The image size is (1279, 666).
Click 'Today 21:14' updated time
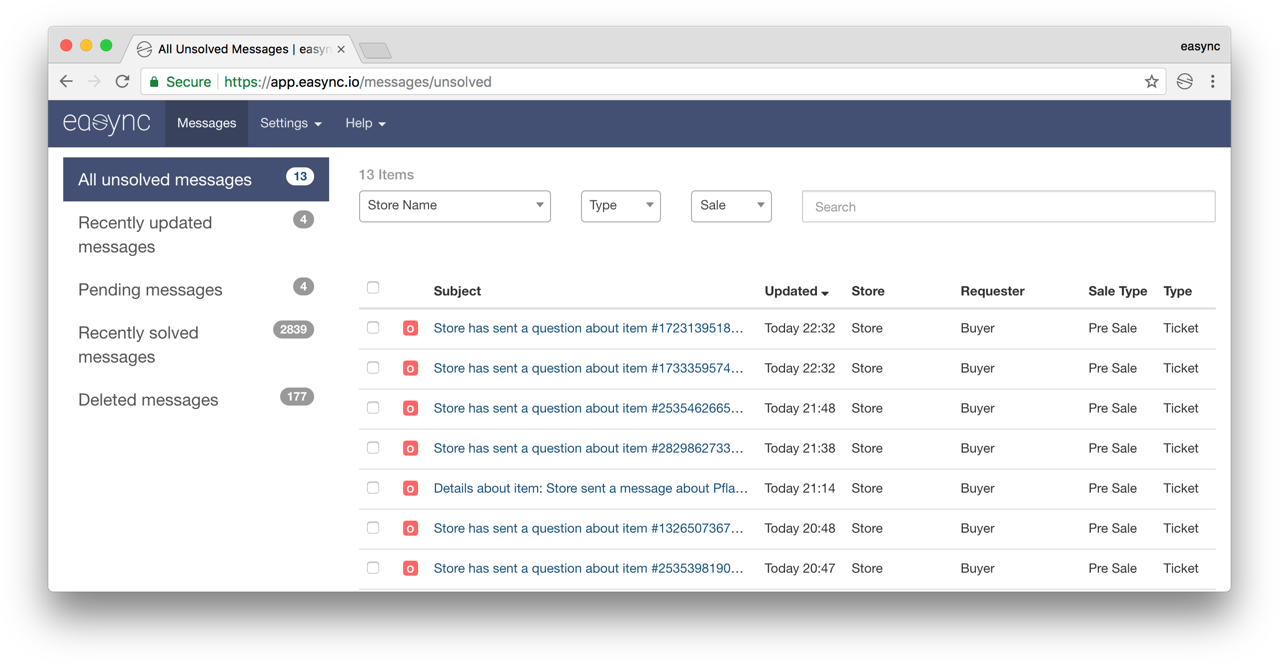click(x=799, y=488)
